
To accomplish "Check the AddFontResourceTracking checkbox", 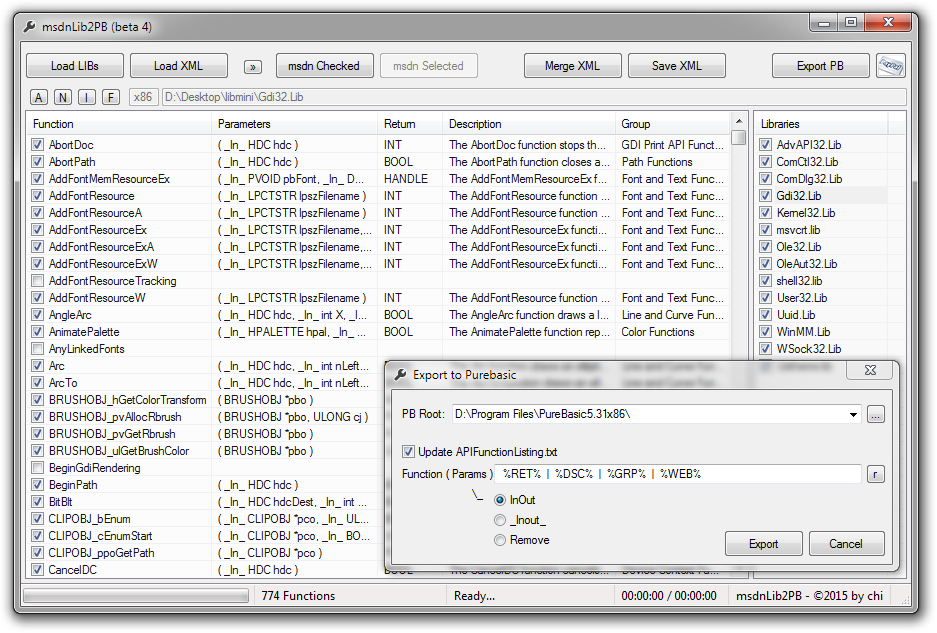I will [x=38, y=281].
